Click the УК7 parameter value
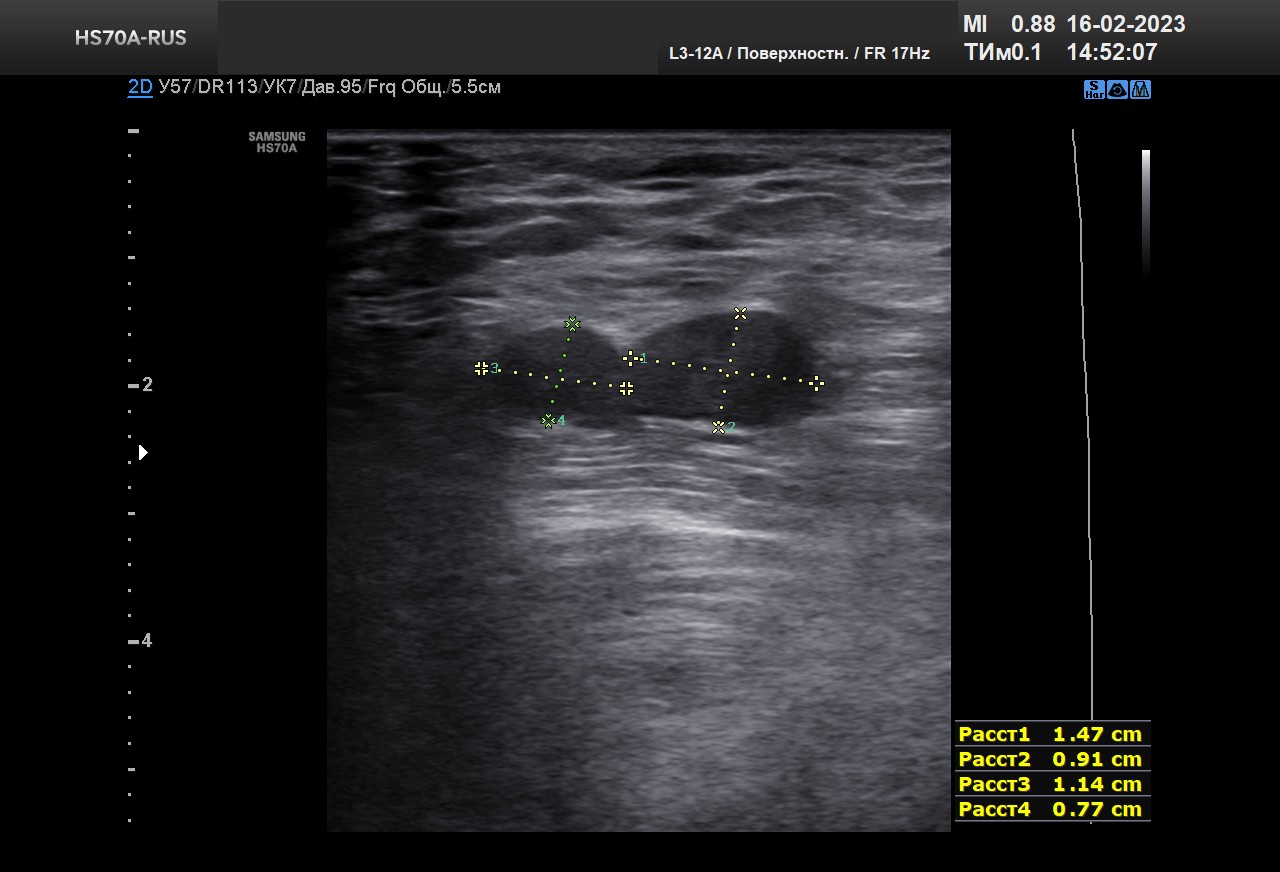1280x872 pixels. [x=280, y=87]
